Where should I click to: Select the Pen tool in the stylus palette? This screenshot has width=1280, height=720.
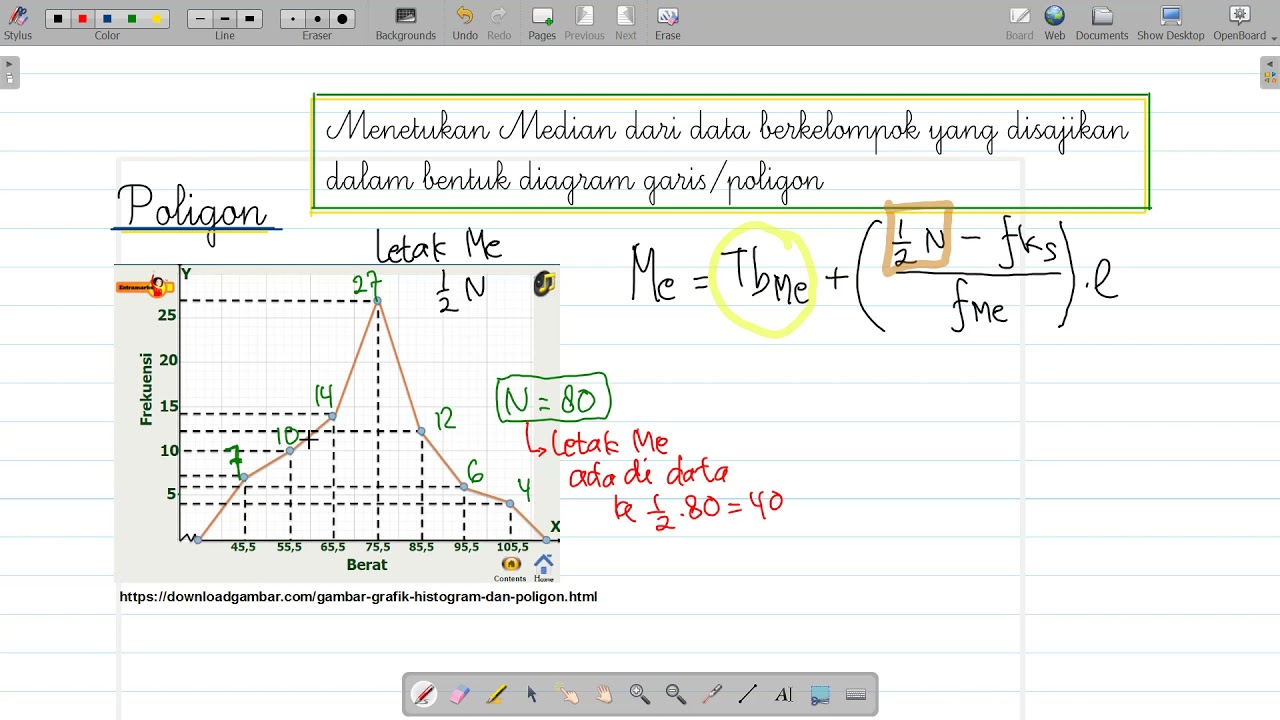[424, 694]
